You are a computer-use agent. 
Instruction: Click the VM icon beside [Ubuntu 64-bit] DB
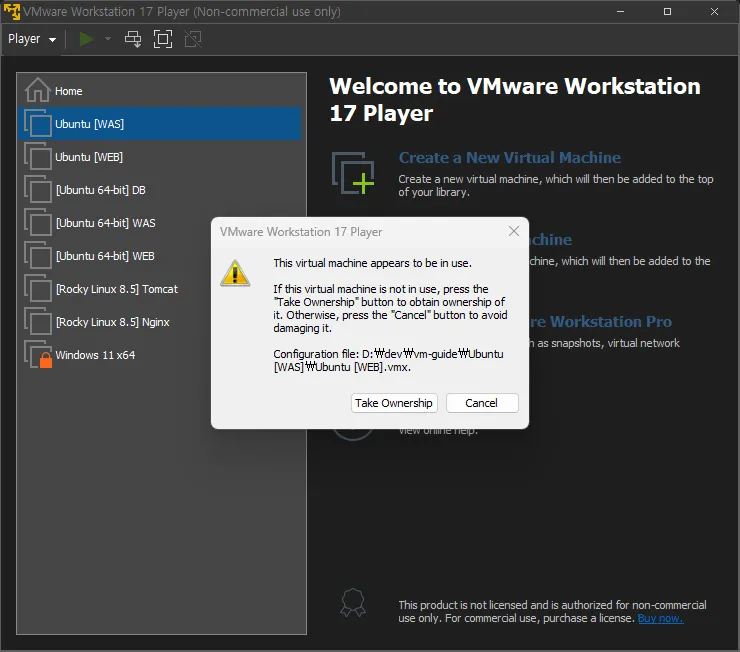[38, 190]
